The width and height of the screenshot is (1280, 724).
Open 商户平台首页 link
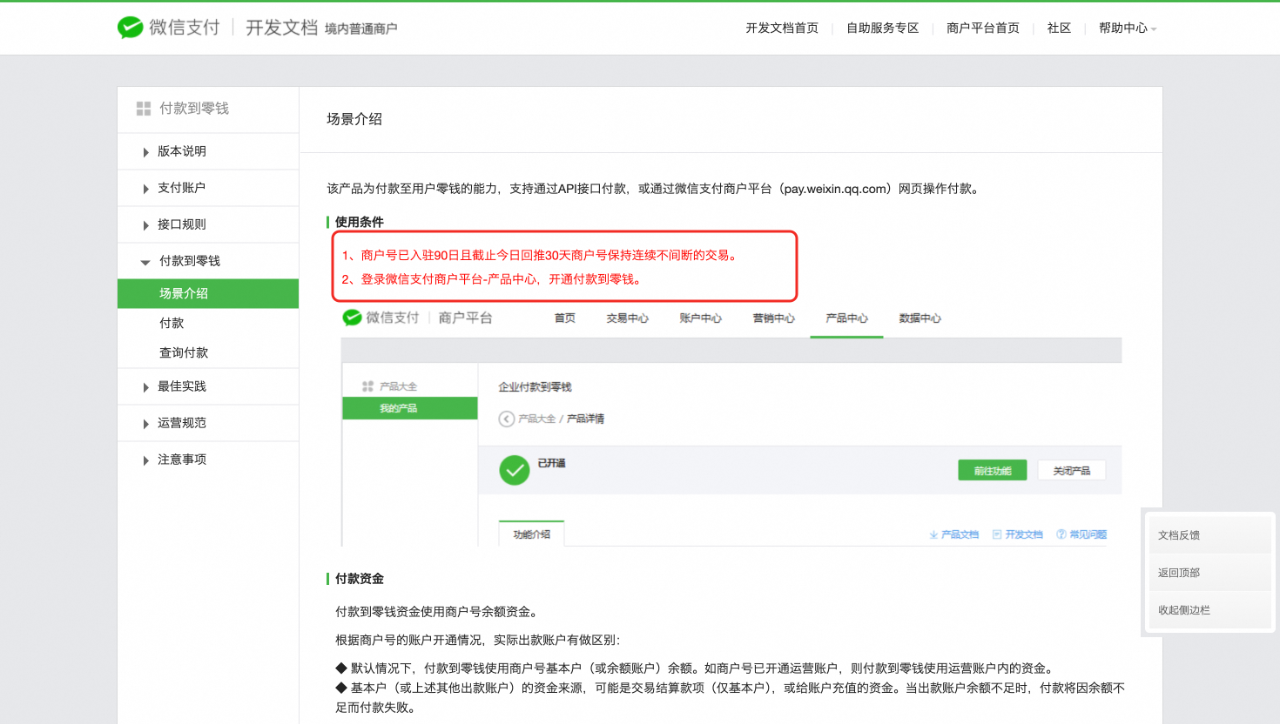click(x=983, y=28)
